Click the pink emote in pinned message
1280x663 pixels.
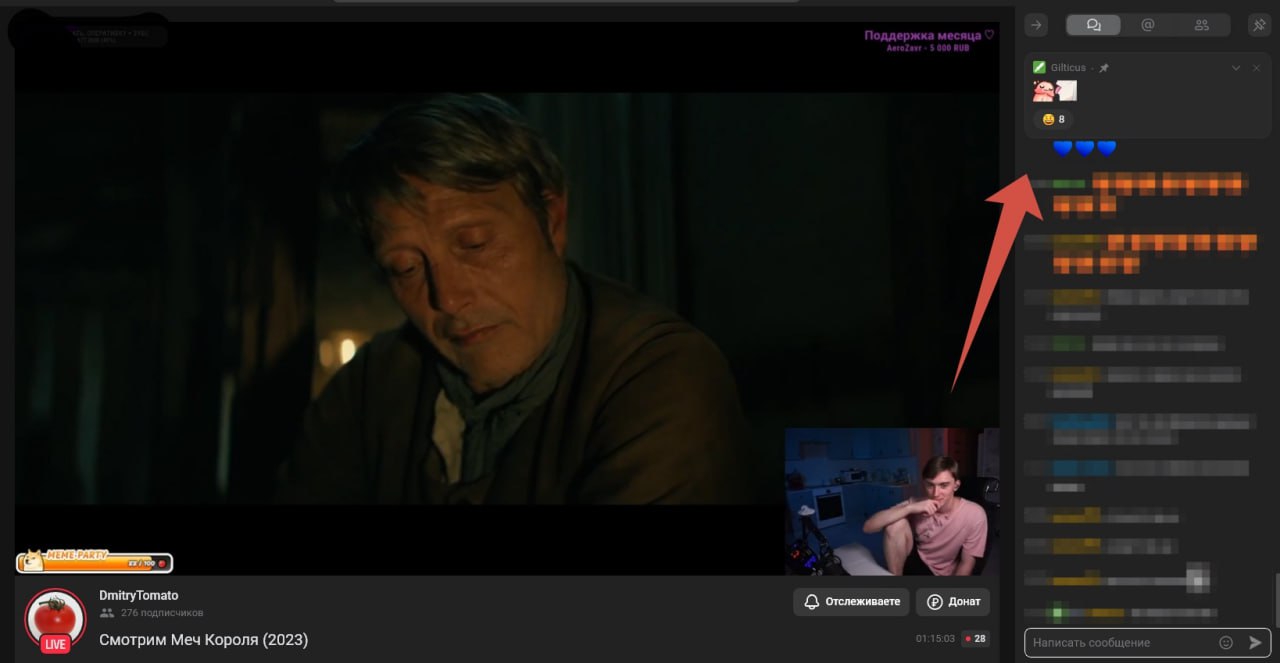(x=1043, y=91)
